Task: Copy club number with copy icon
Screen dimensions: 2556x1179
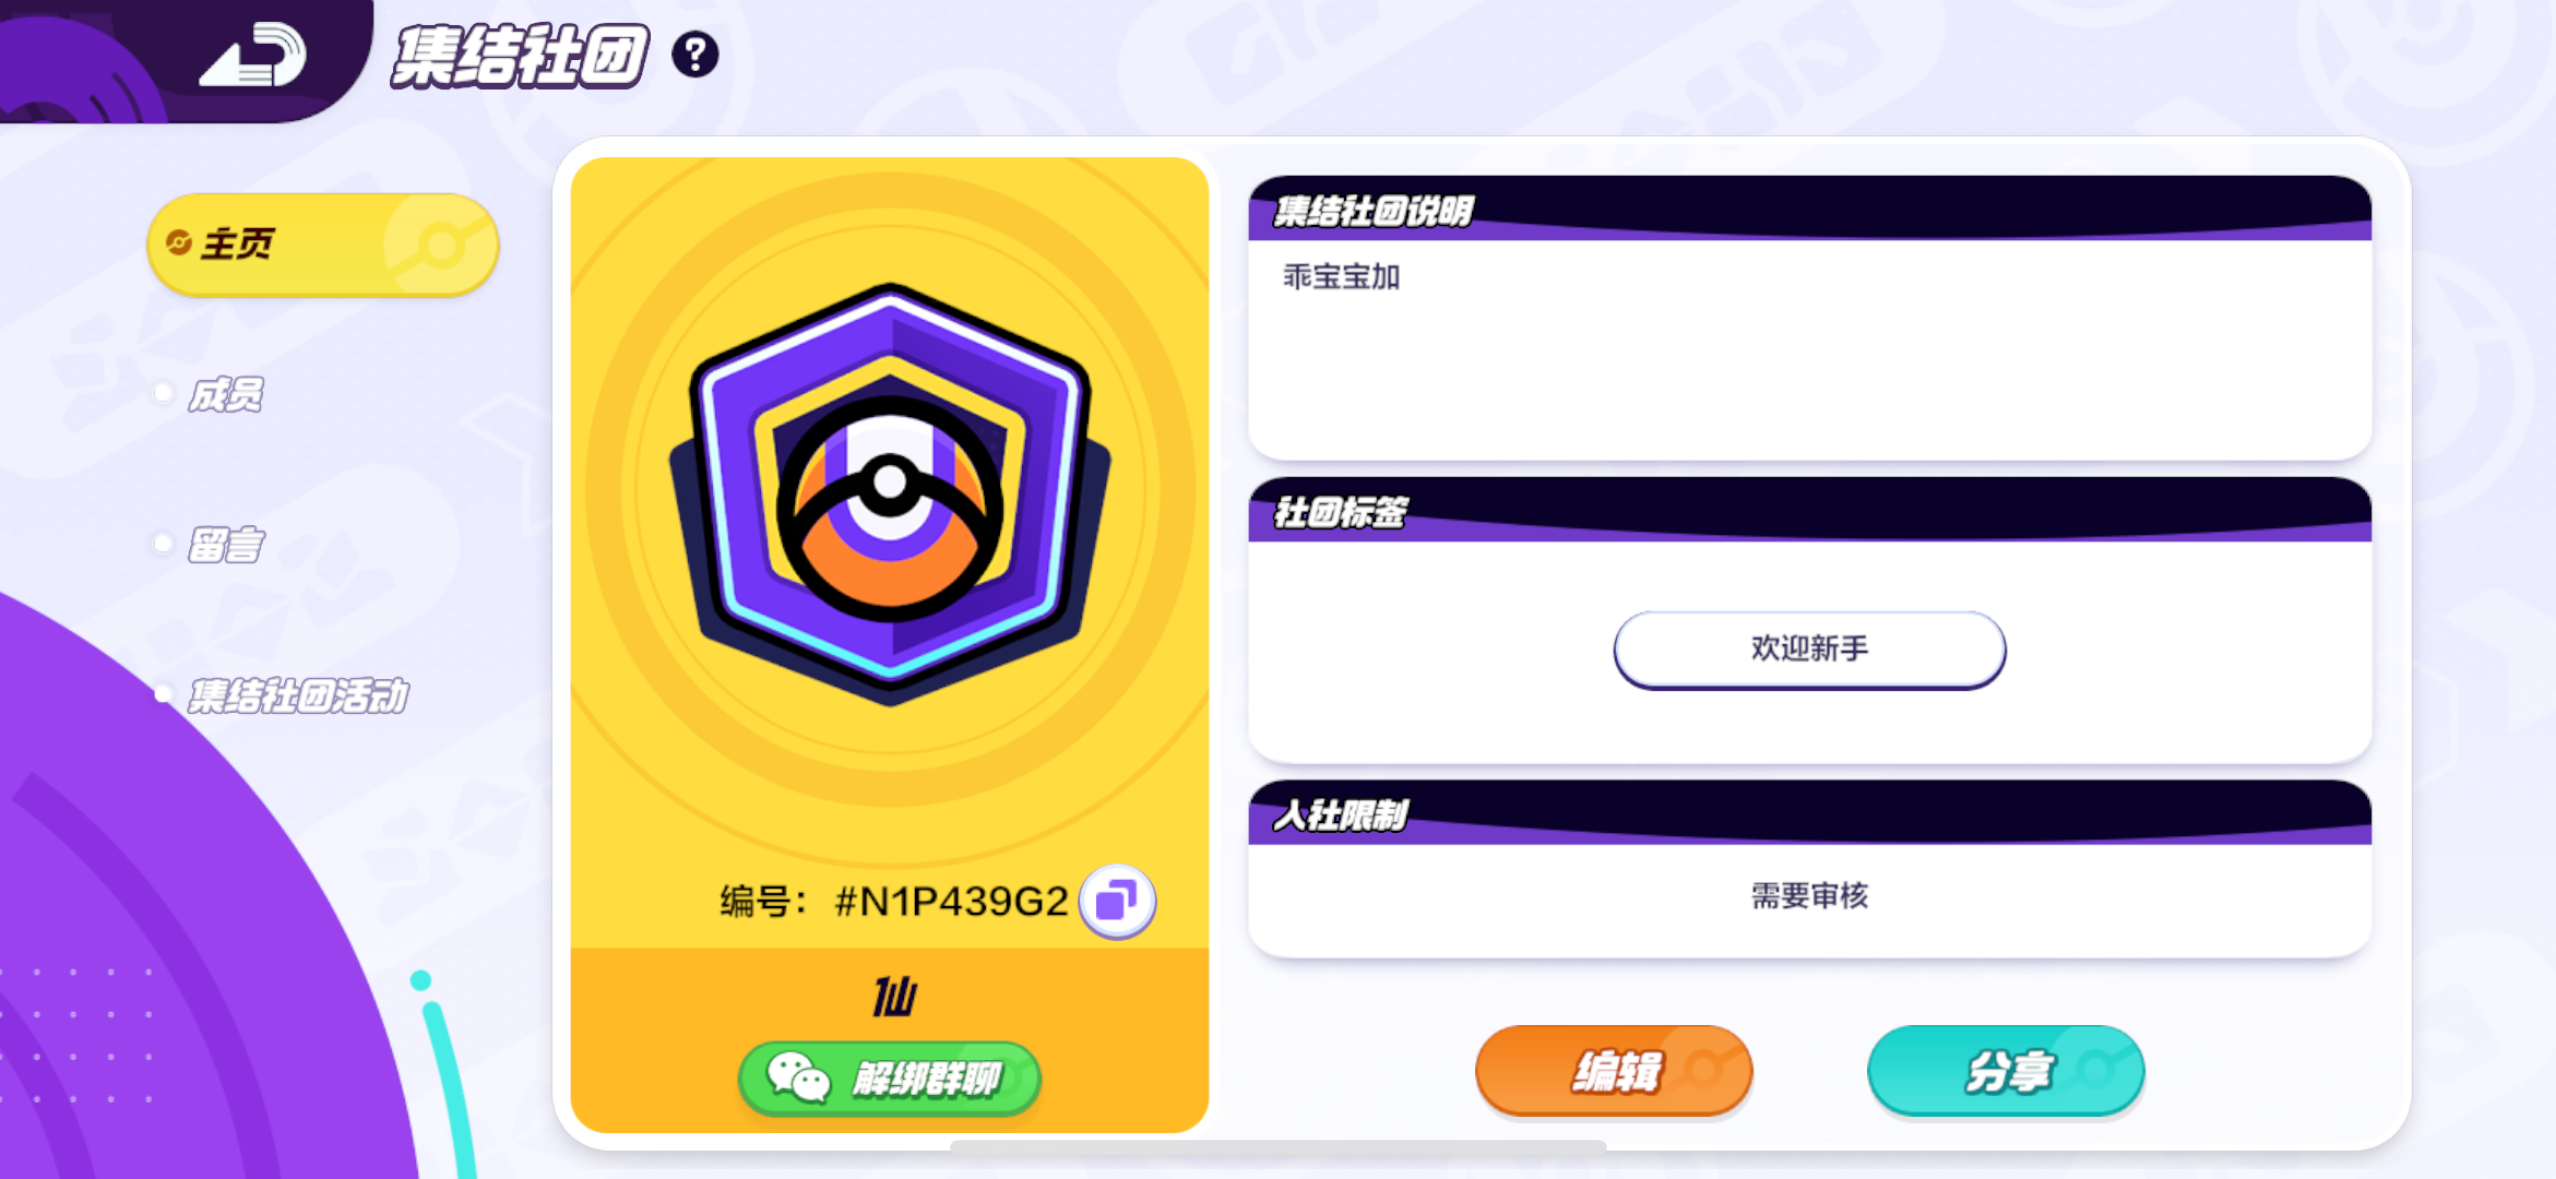Action: 1117,901
